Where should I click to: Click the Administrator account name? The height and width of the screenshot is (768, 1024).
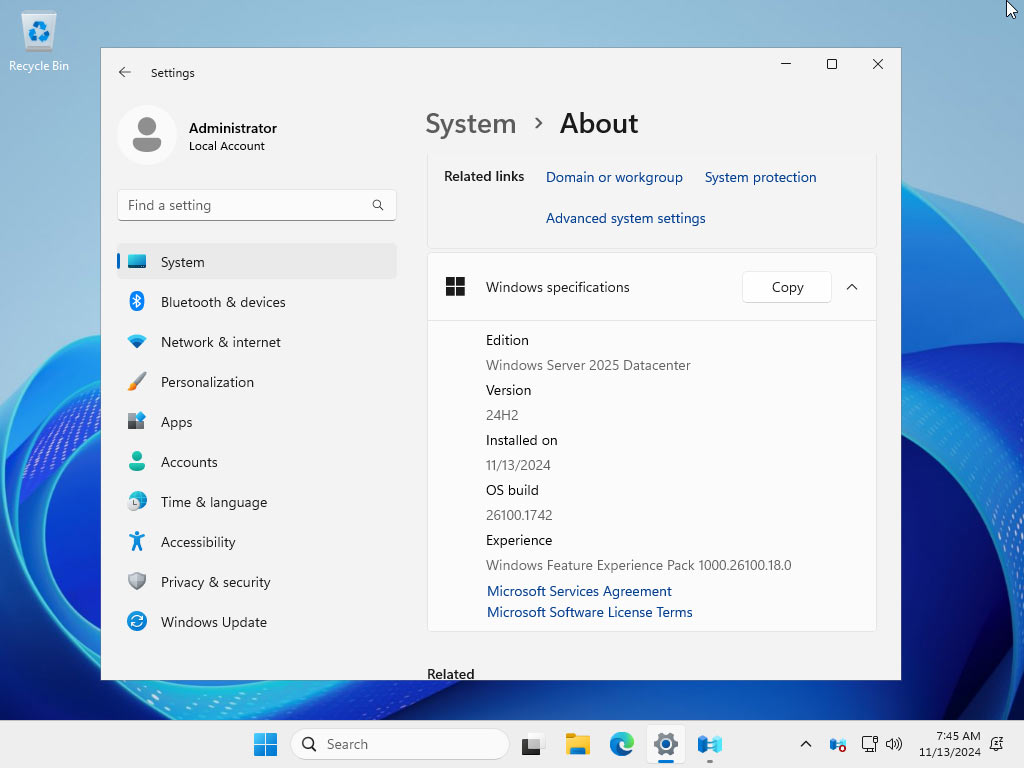(x=233, y=128)
